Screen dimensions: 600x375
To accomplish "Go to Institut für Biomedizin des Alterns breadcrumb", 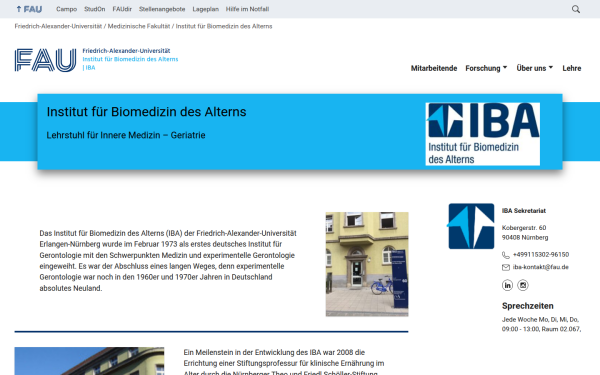I will (x=224, y=26).
